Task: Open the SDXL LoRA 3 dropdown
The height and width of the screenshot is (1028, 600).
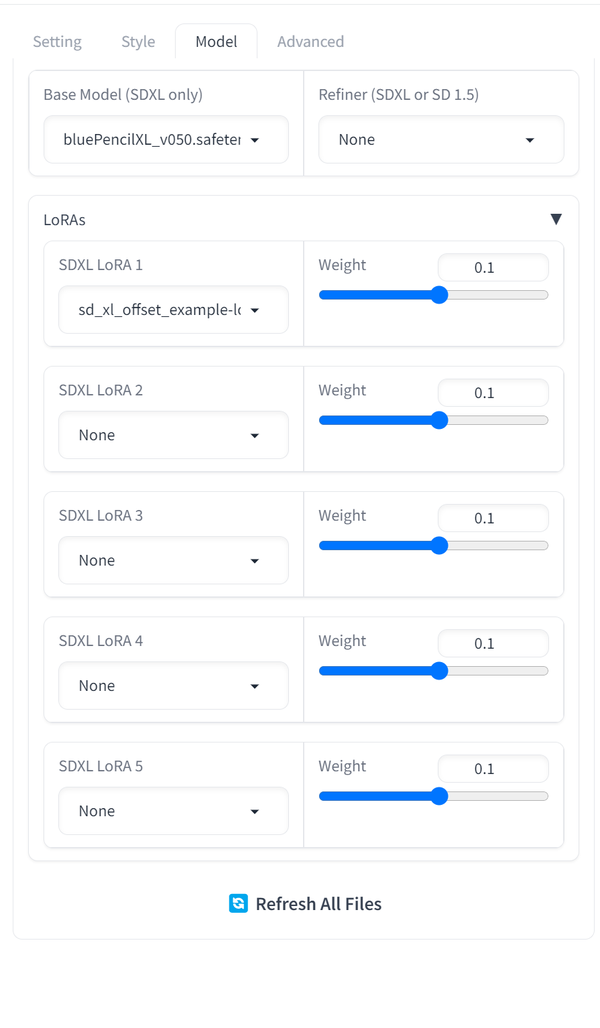Action: click(x=173, y=560)
